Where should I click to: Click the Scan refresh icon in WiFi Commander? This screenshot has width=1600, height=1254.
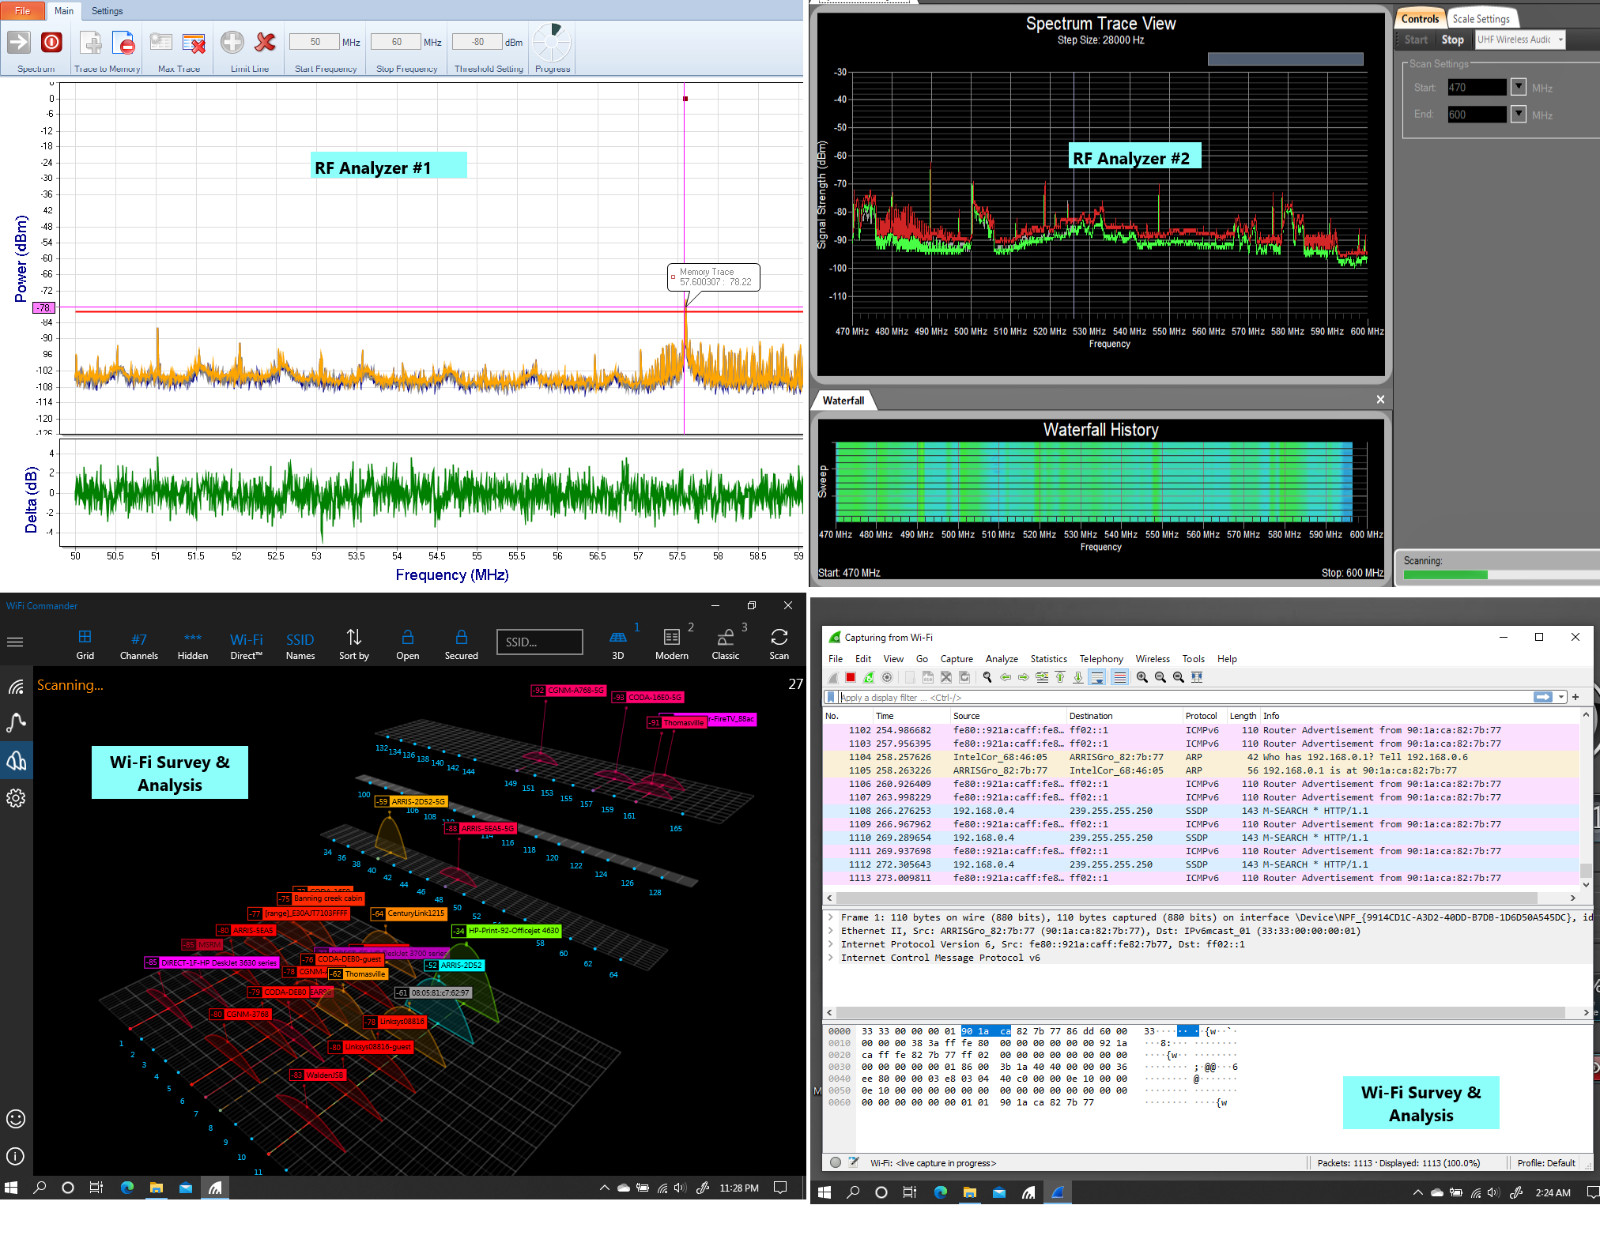(x=779, y=637)
